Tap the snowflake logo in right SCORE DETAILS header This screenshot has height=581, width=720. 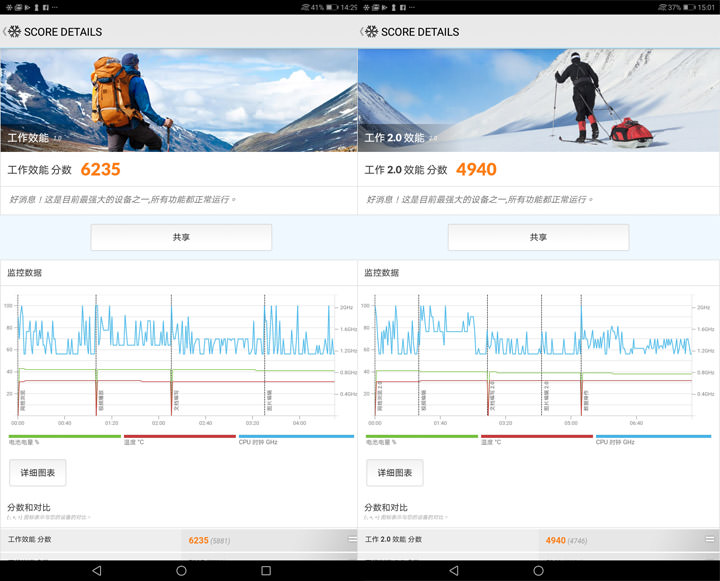370,31
